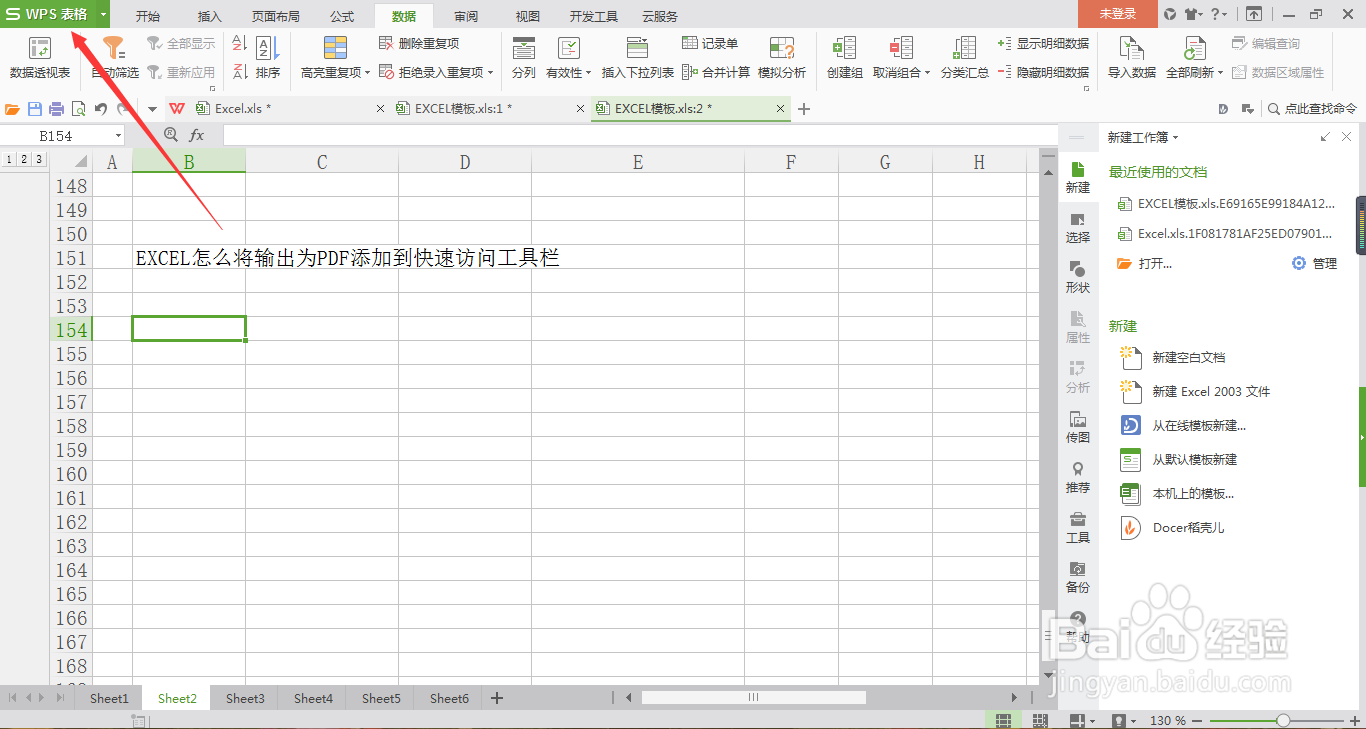Click Insert Dropdown List (插入下拉列表)
The image size is (1366, 729).
pos(637,58)
